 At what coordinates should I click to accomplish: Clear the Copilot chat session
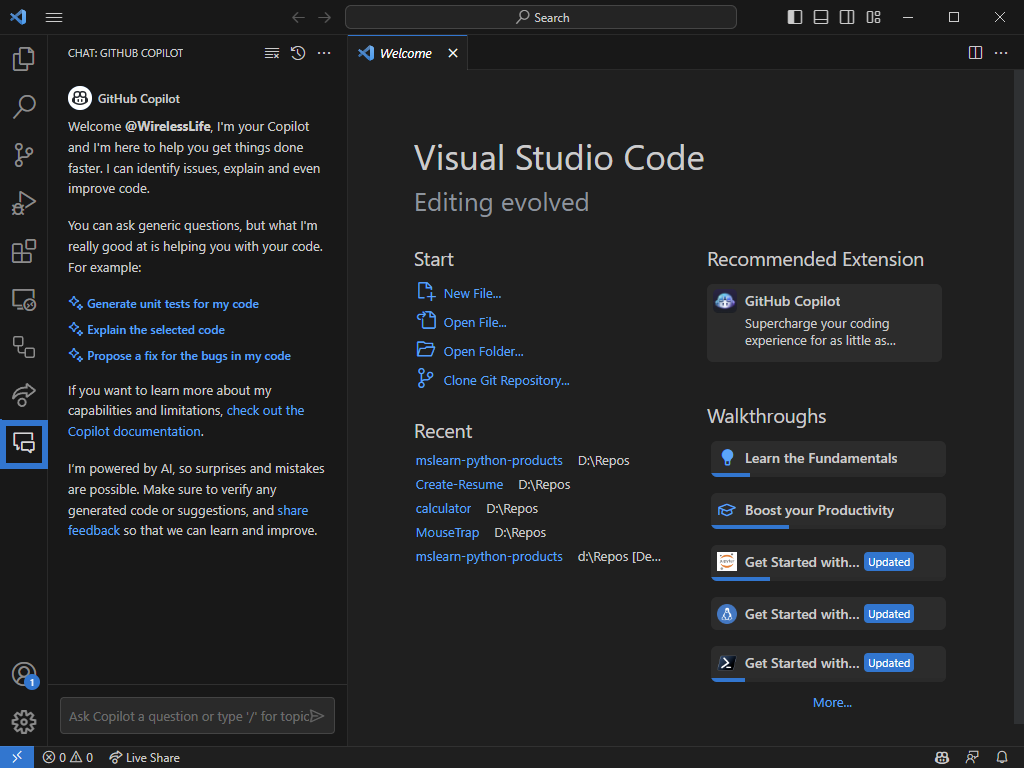[x=272, y=53]
